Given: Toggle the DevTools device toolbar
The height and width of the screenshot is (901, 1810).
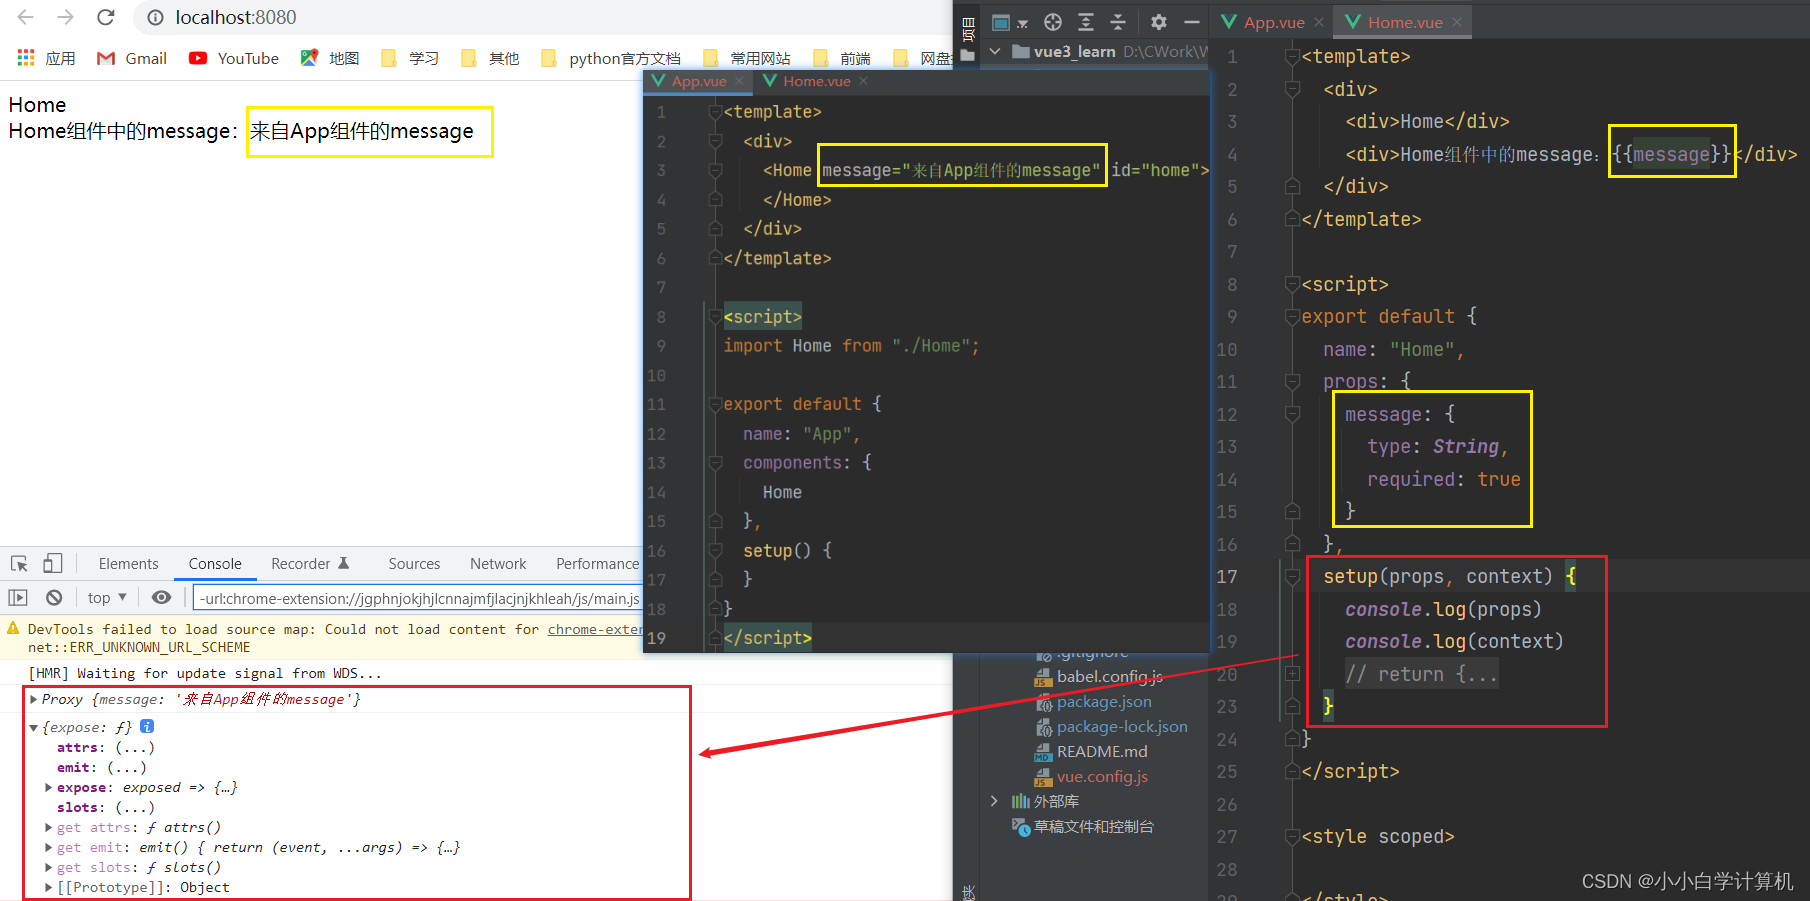Looking at the screenshot, I should pos(53,564).
